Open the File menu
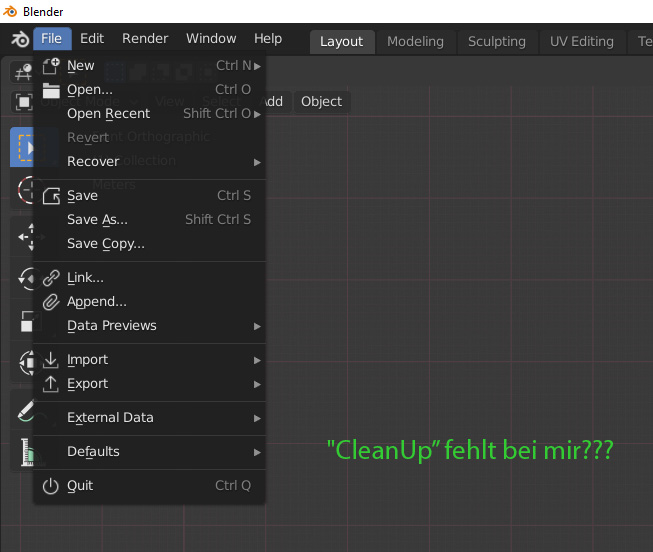 point(52,39)
